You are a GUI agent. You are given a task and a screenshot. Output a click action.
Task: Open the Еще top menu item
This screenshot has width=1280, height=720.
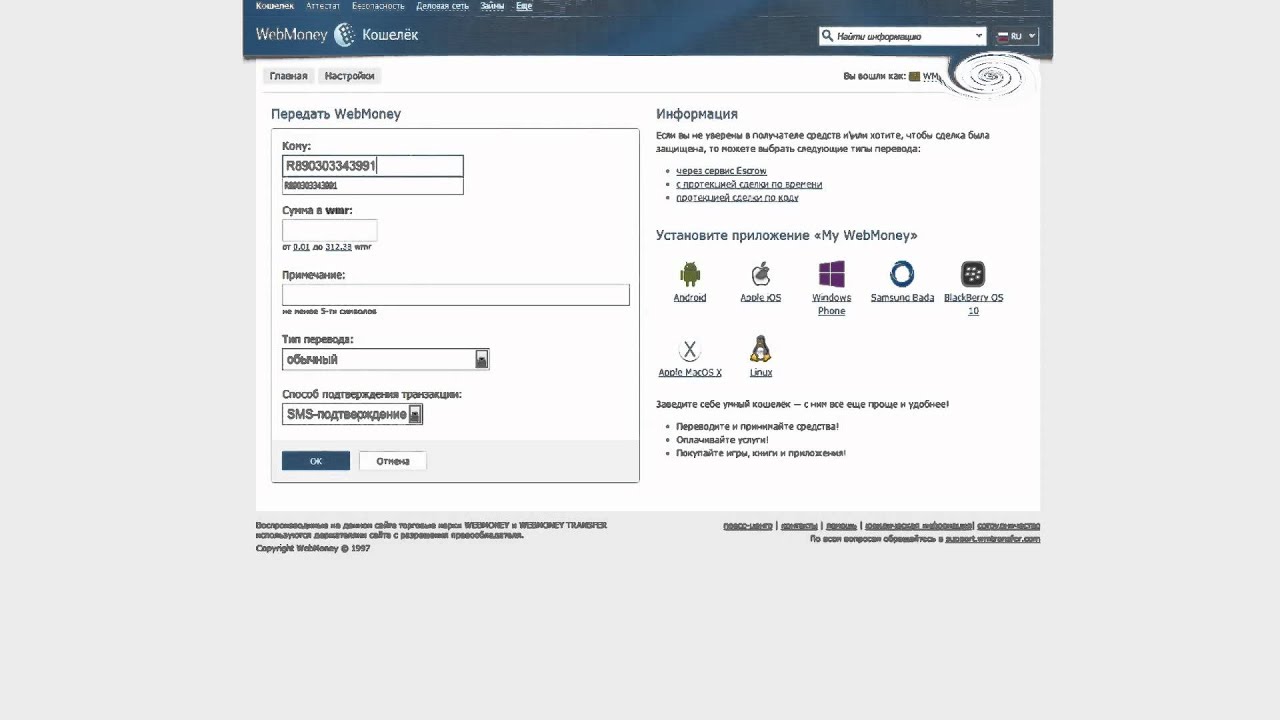coord(524,6)
